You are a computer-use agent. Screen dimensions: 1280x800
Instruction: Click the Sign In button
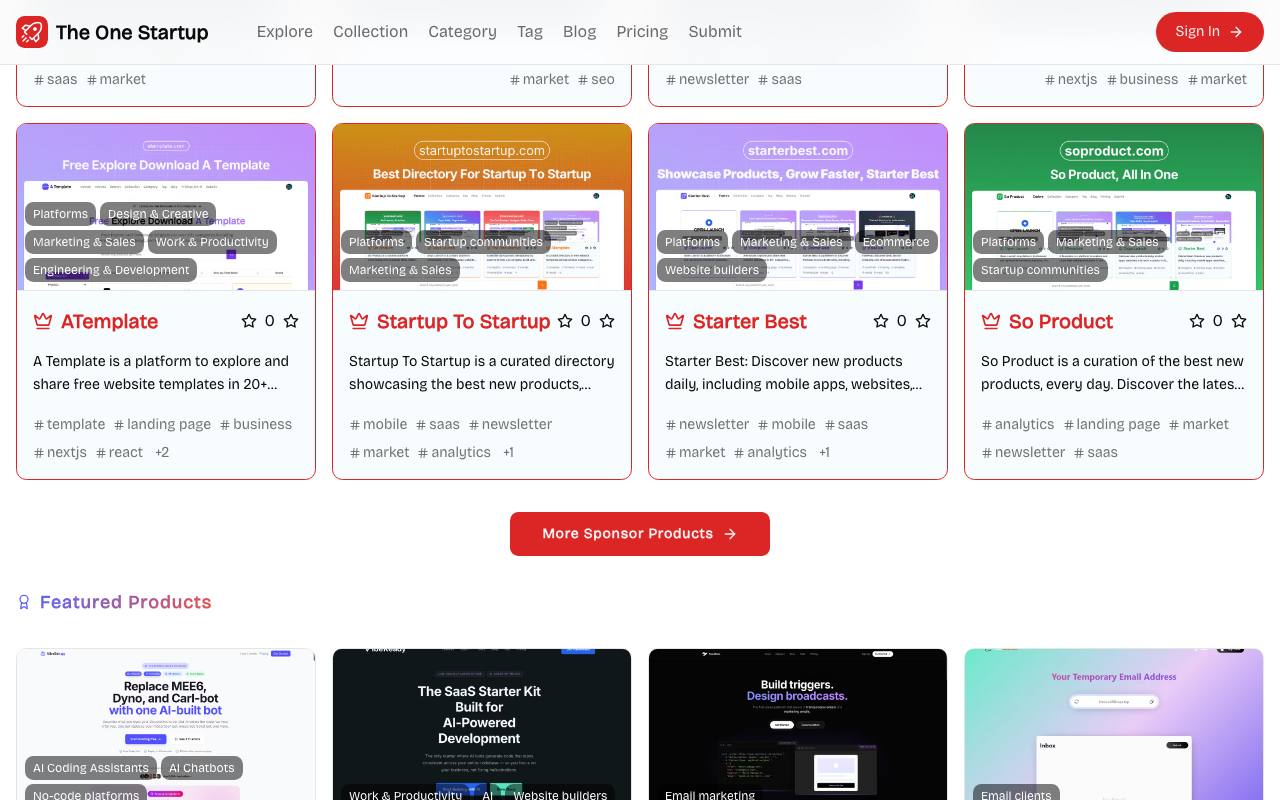pyautogui.click(x=1210, y=32)
